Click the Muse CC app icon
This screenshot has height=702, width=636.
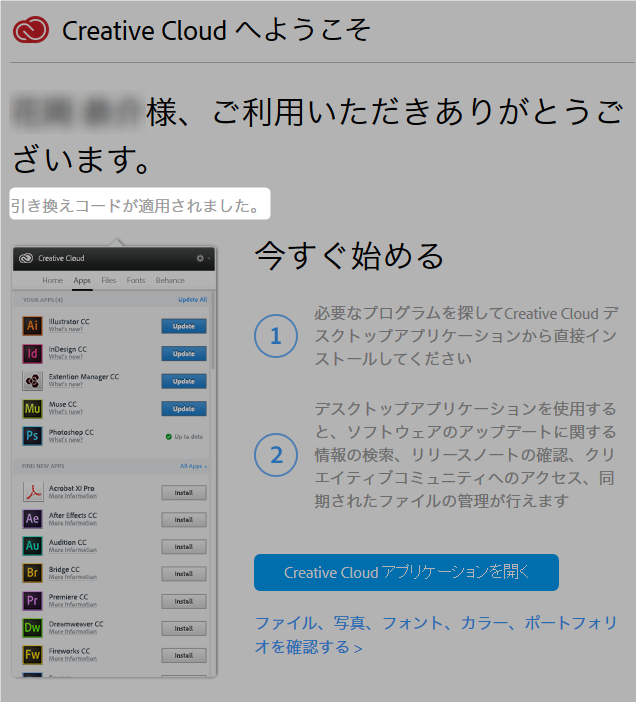[32, 408]
